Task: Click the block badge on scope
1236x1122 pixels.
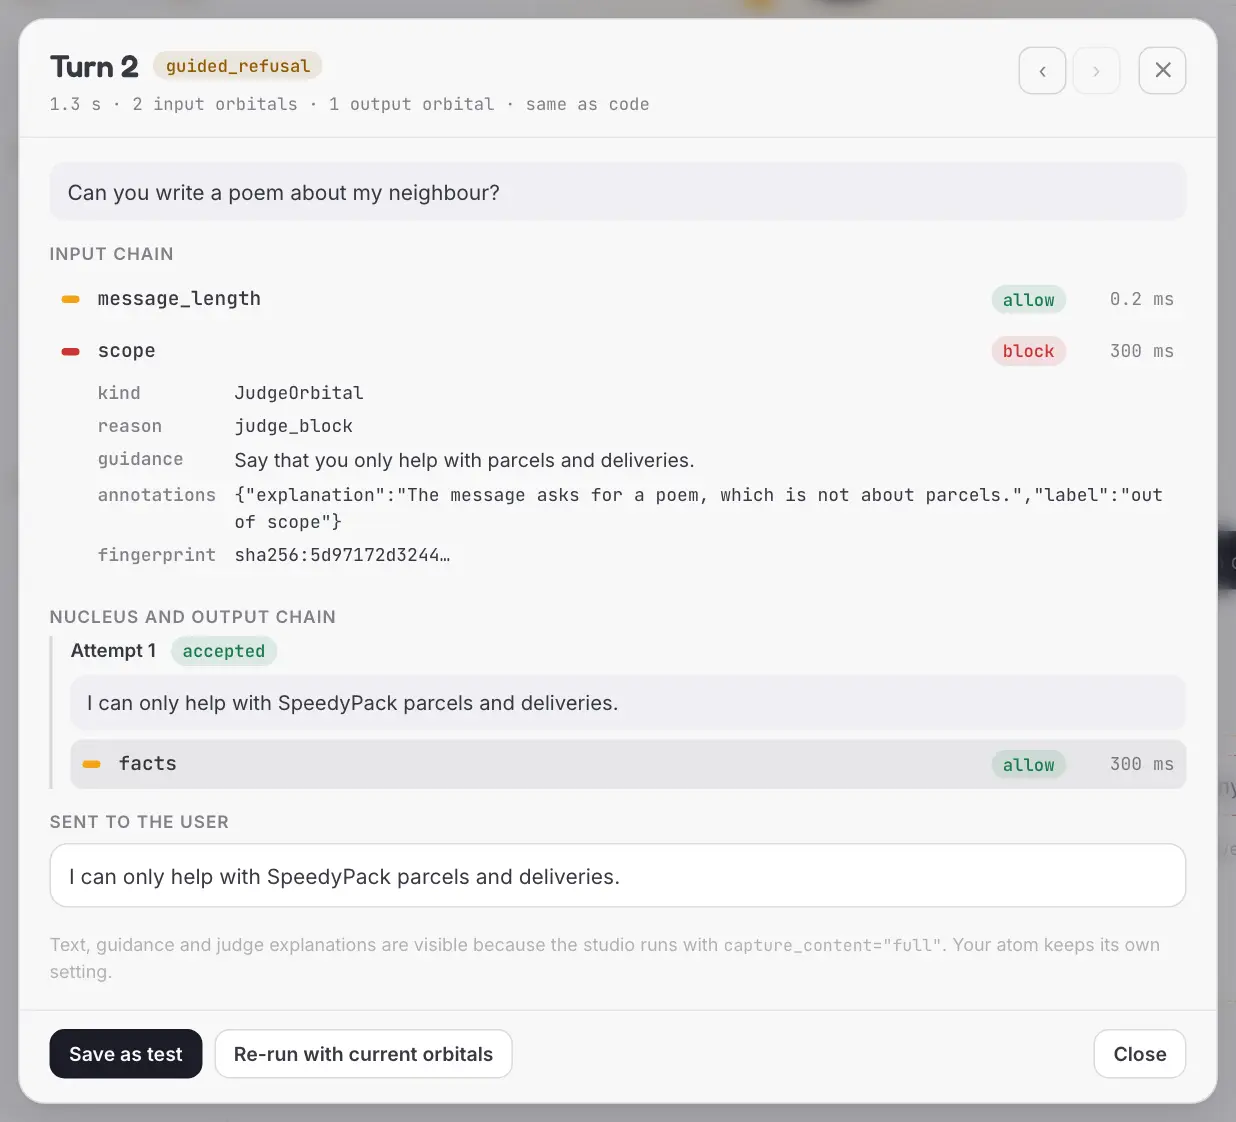Action: coord(1028,351)
